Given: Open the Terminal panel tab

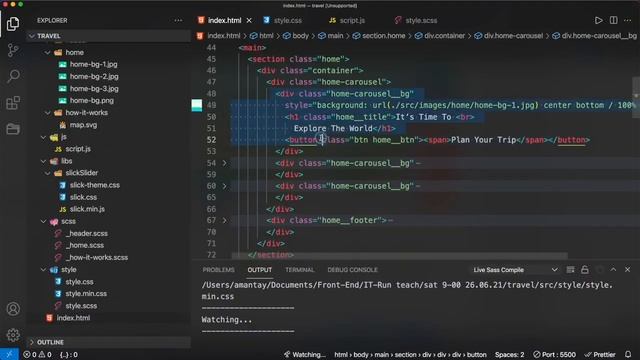Looking at the screenshot, I should pos(300,270).
